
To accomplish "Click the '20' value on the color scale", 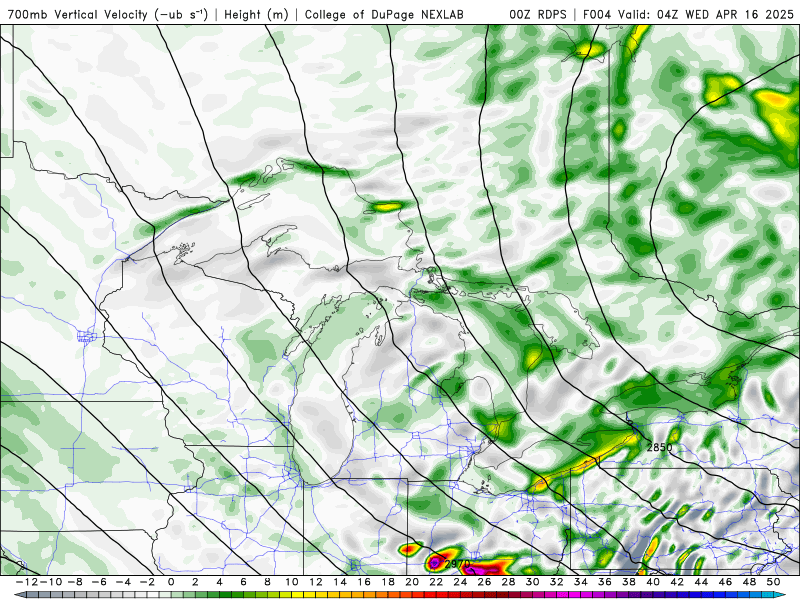I will click(x=412, y=582).
